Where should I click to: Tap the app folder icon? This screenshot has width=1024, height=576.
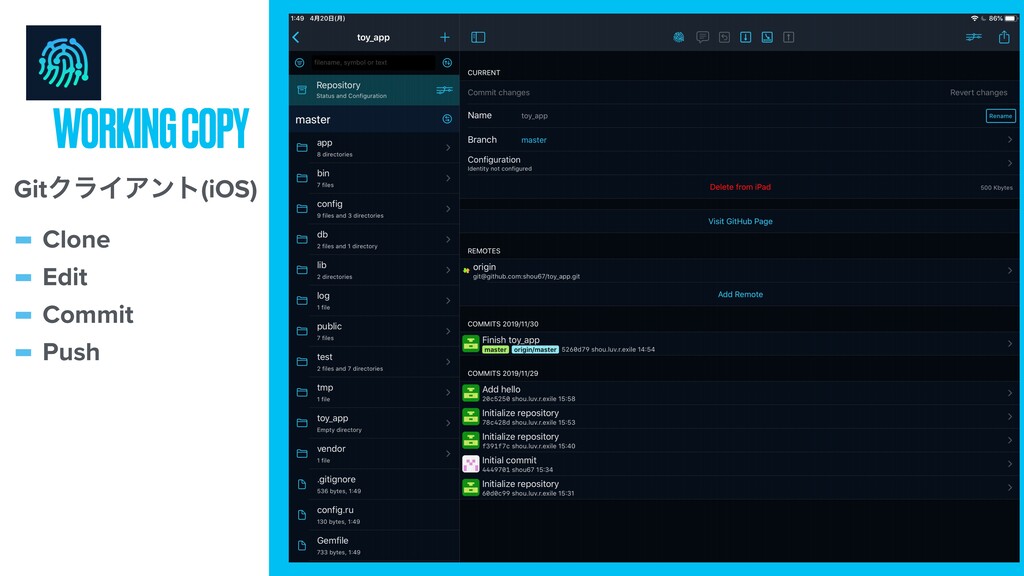point(302,148)
